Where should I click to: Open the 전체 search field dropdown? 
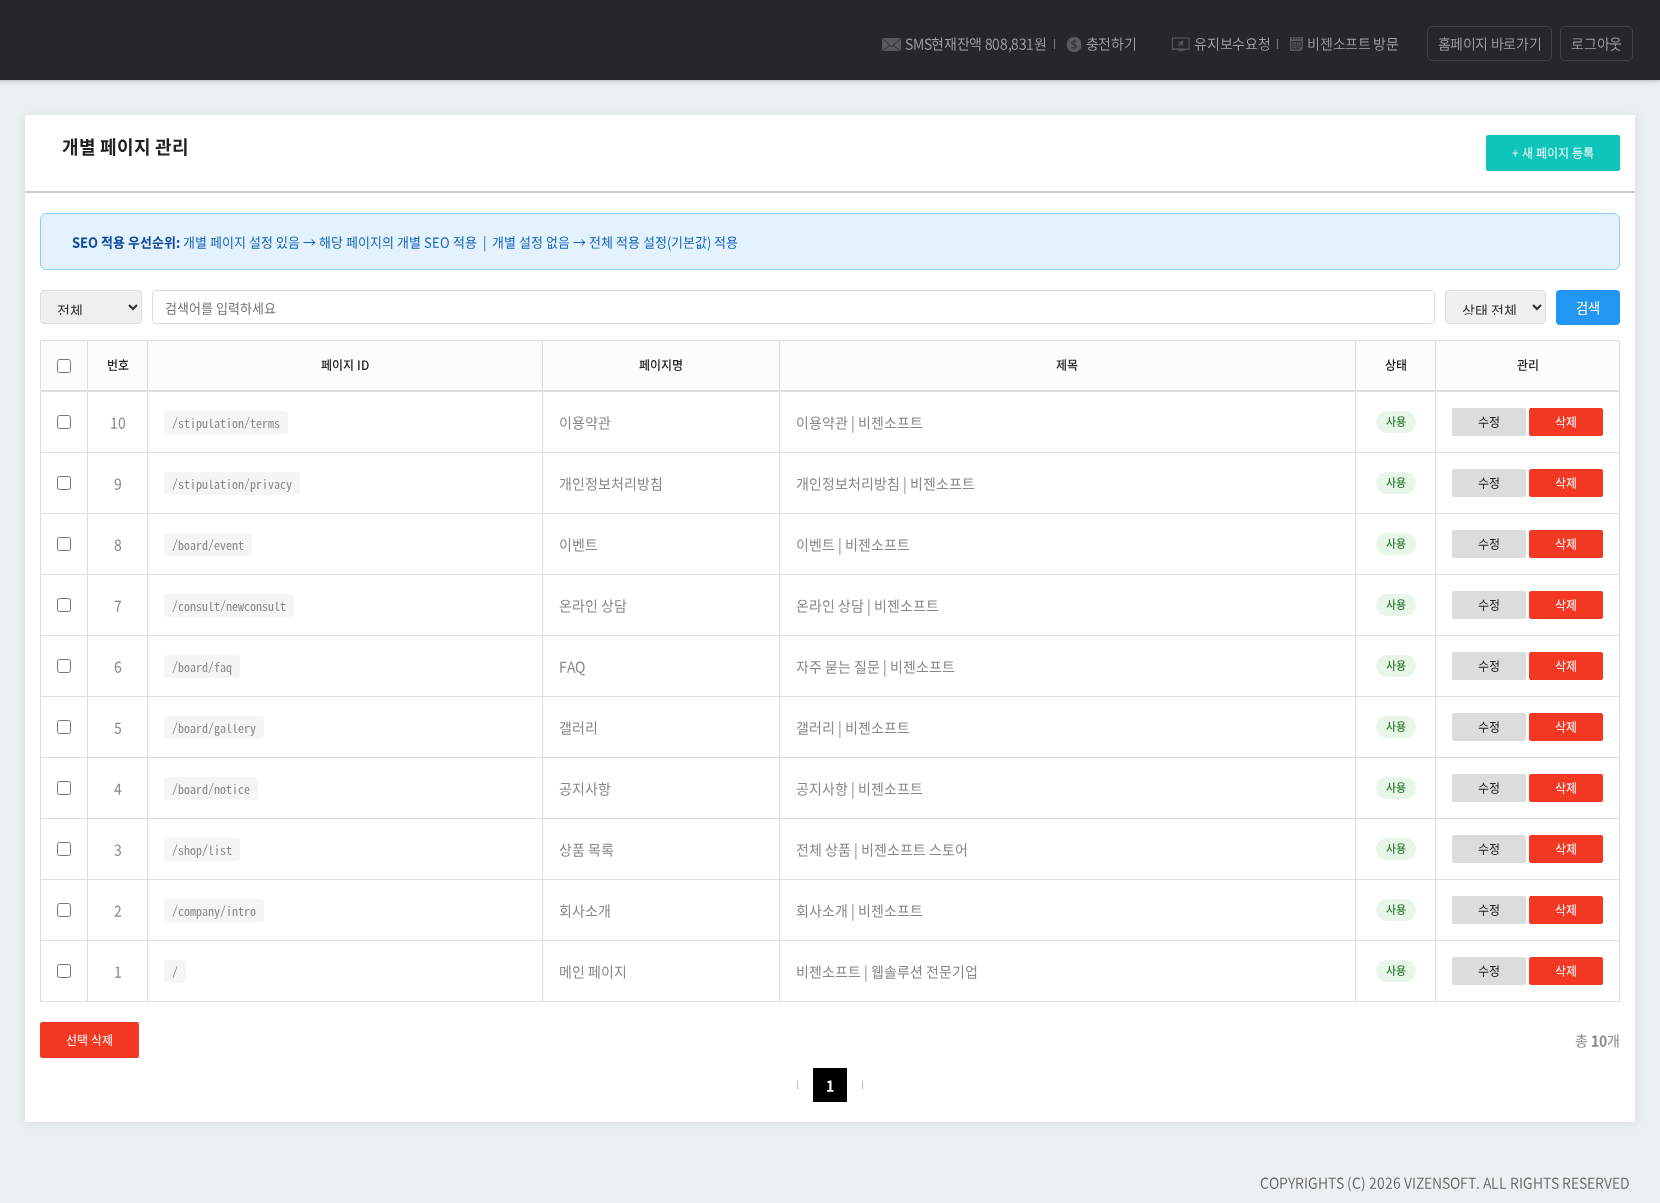point(91,308)
